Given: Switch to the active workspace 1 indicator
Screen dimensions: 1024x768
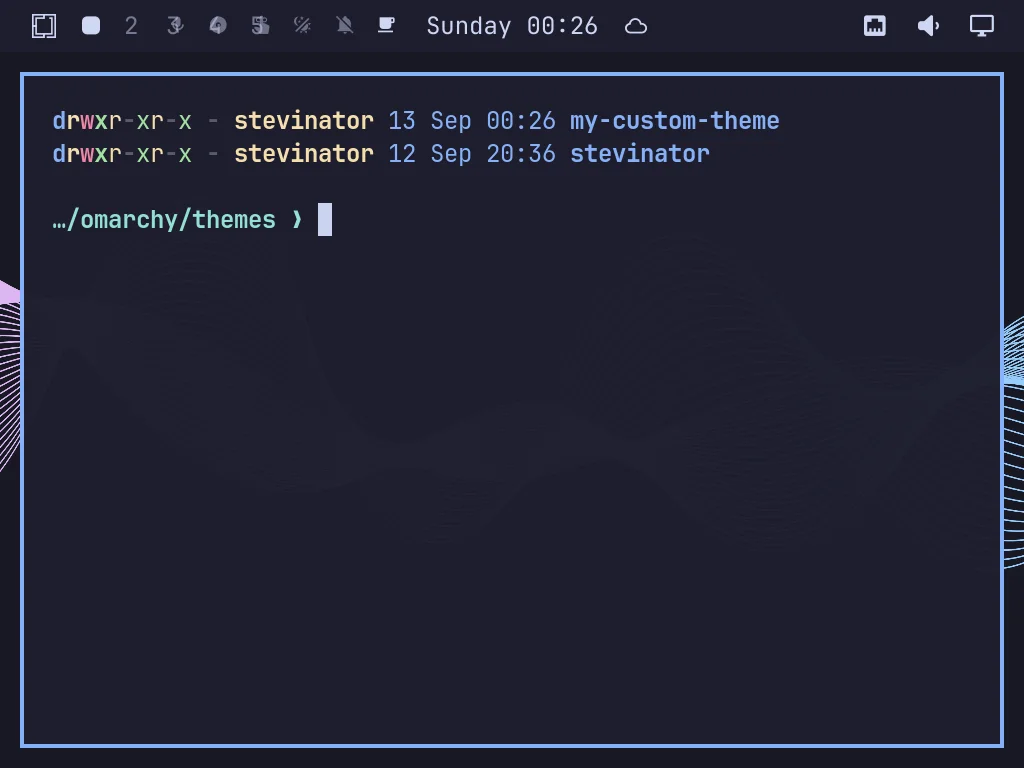Looking at the screenshot, I should tap(91, 26).
